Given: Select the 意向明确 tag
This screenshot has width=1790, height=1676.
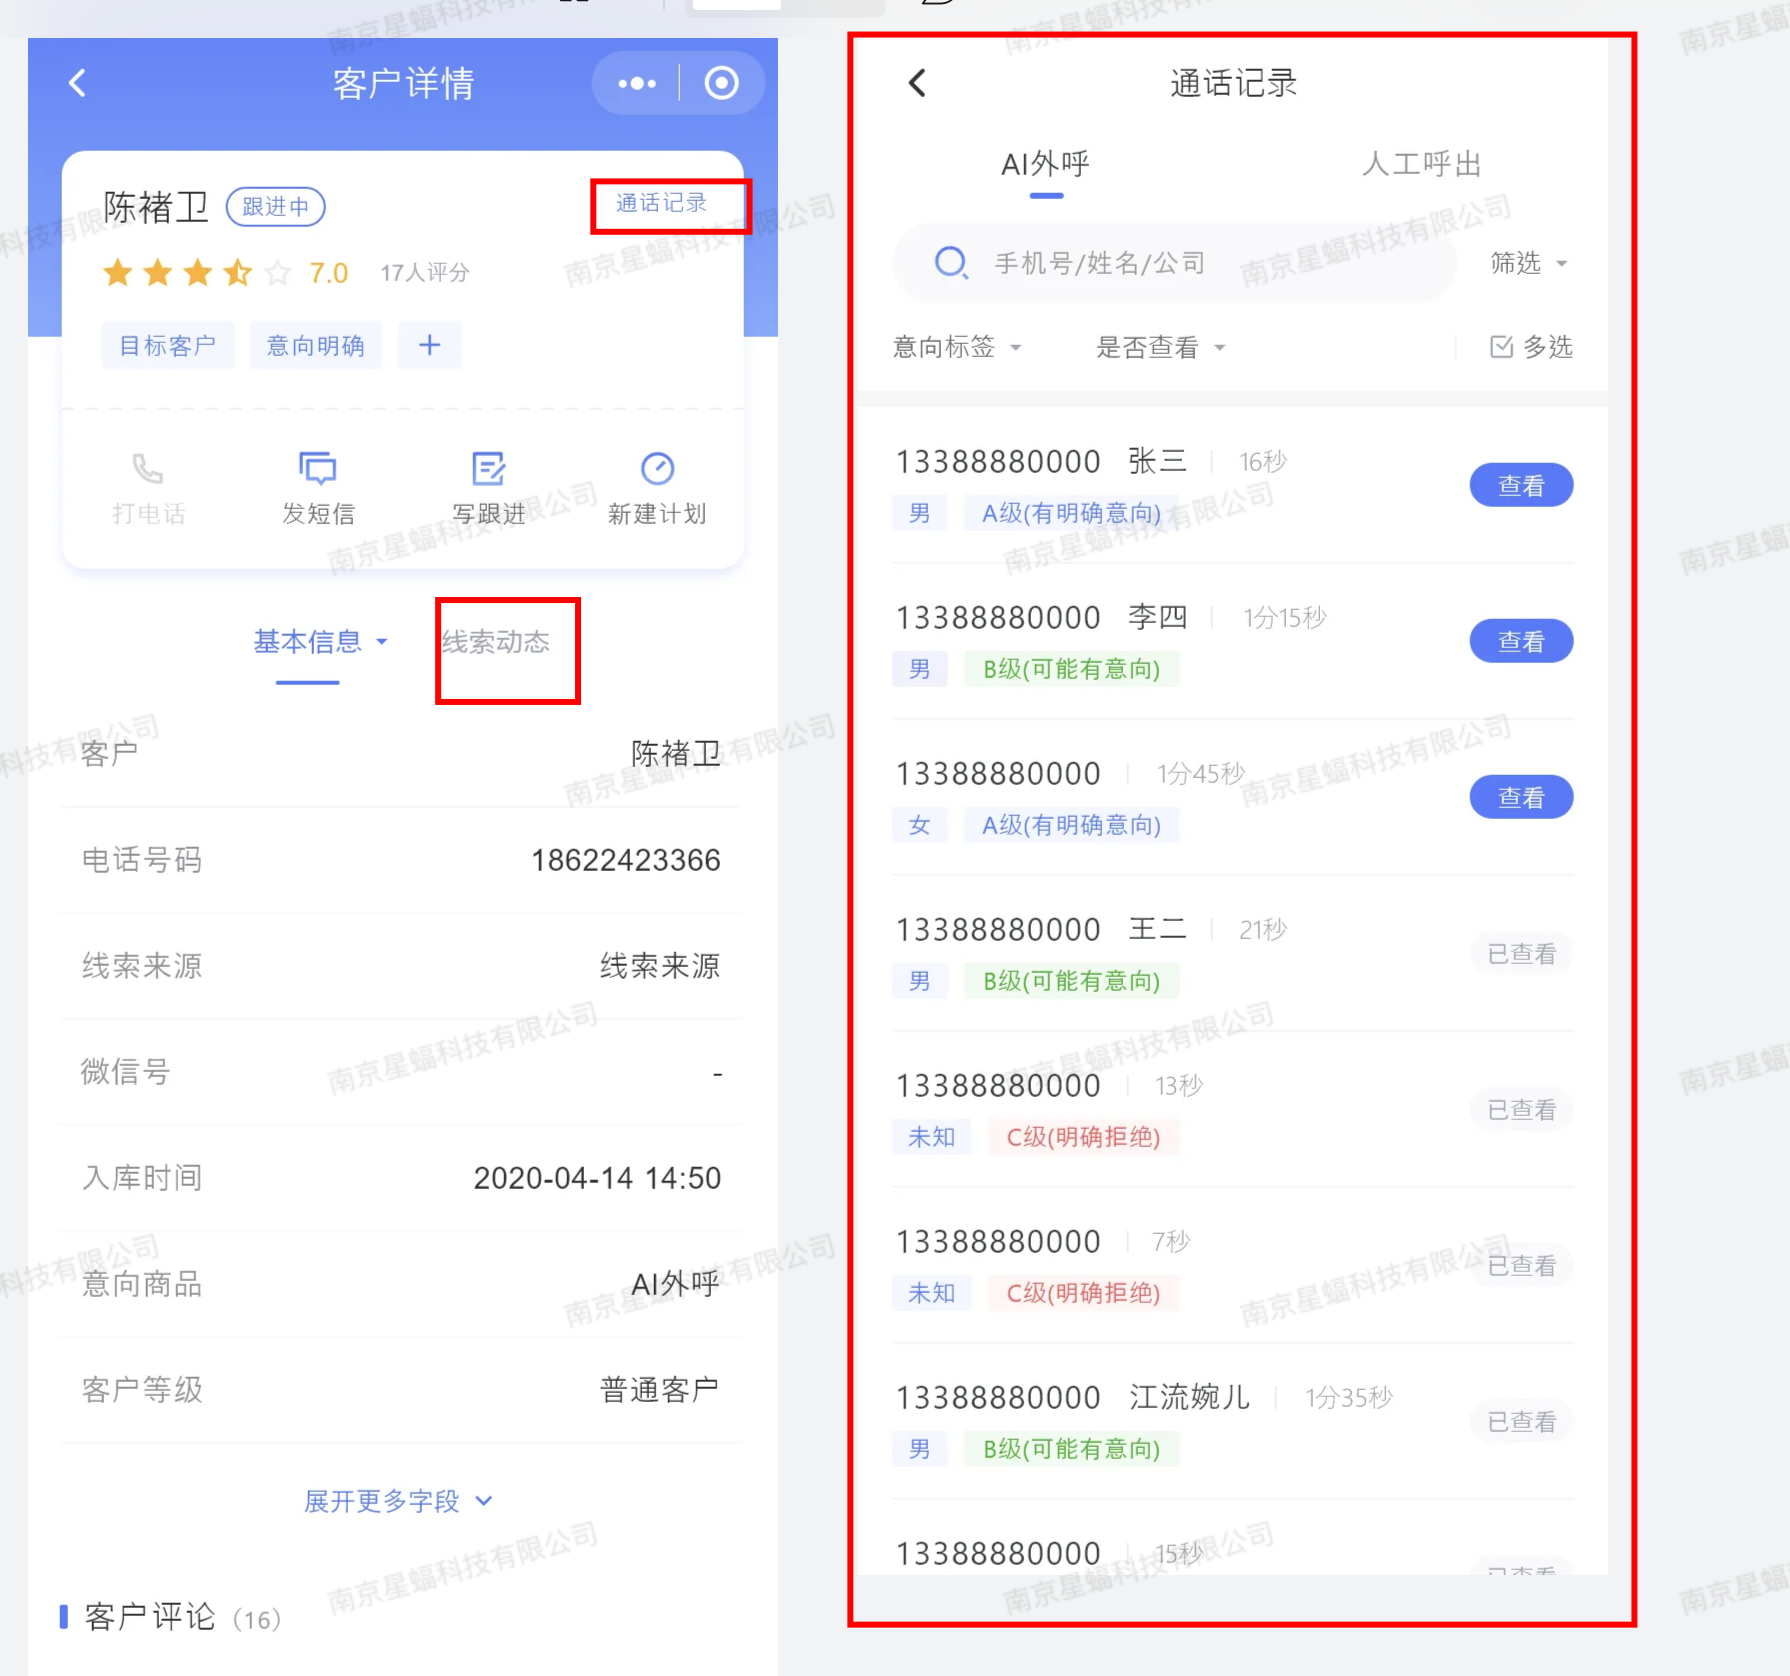Looking at the screenshot, I should point(315,346).
